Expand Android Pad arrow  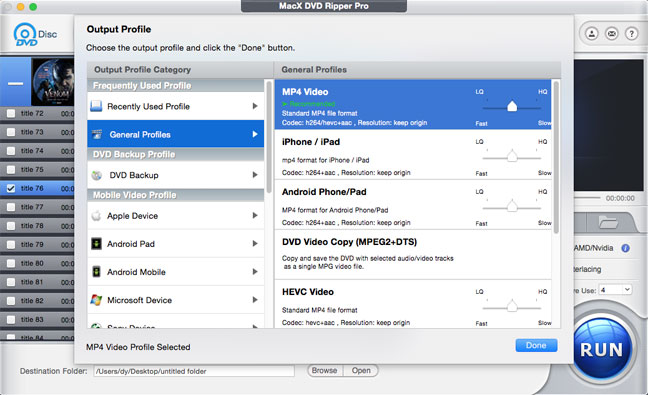[x=255, y=243]
